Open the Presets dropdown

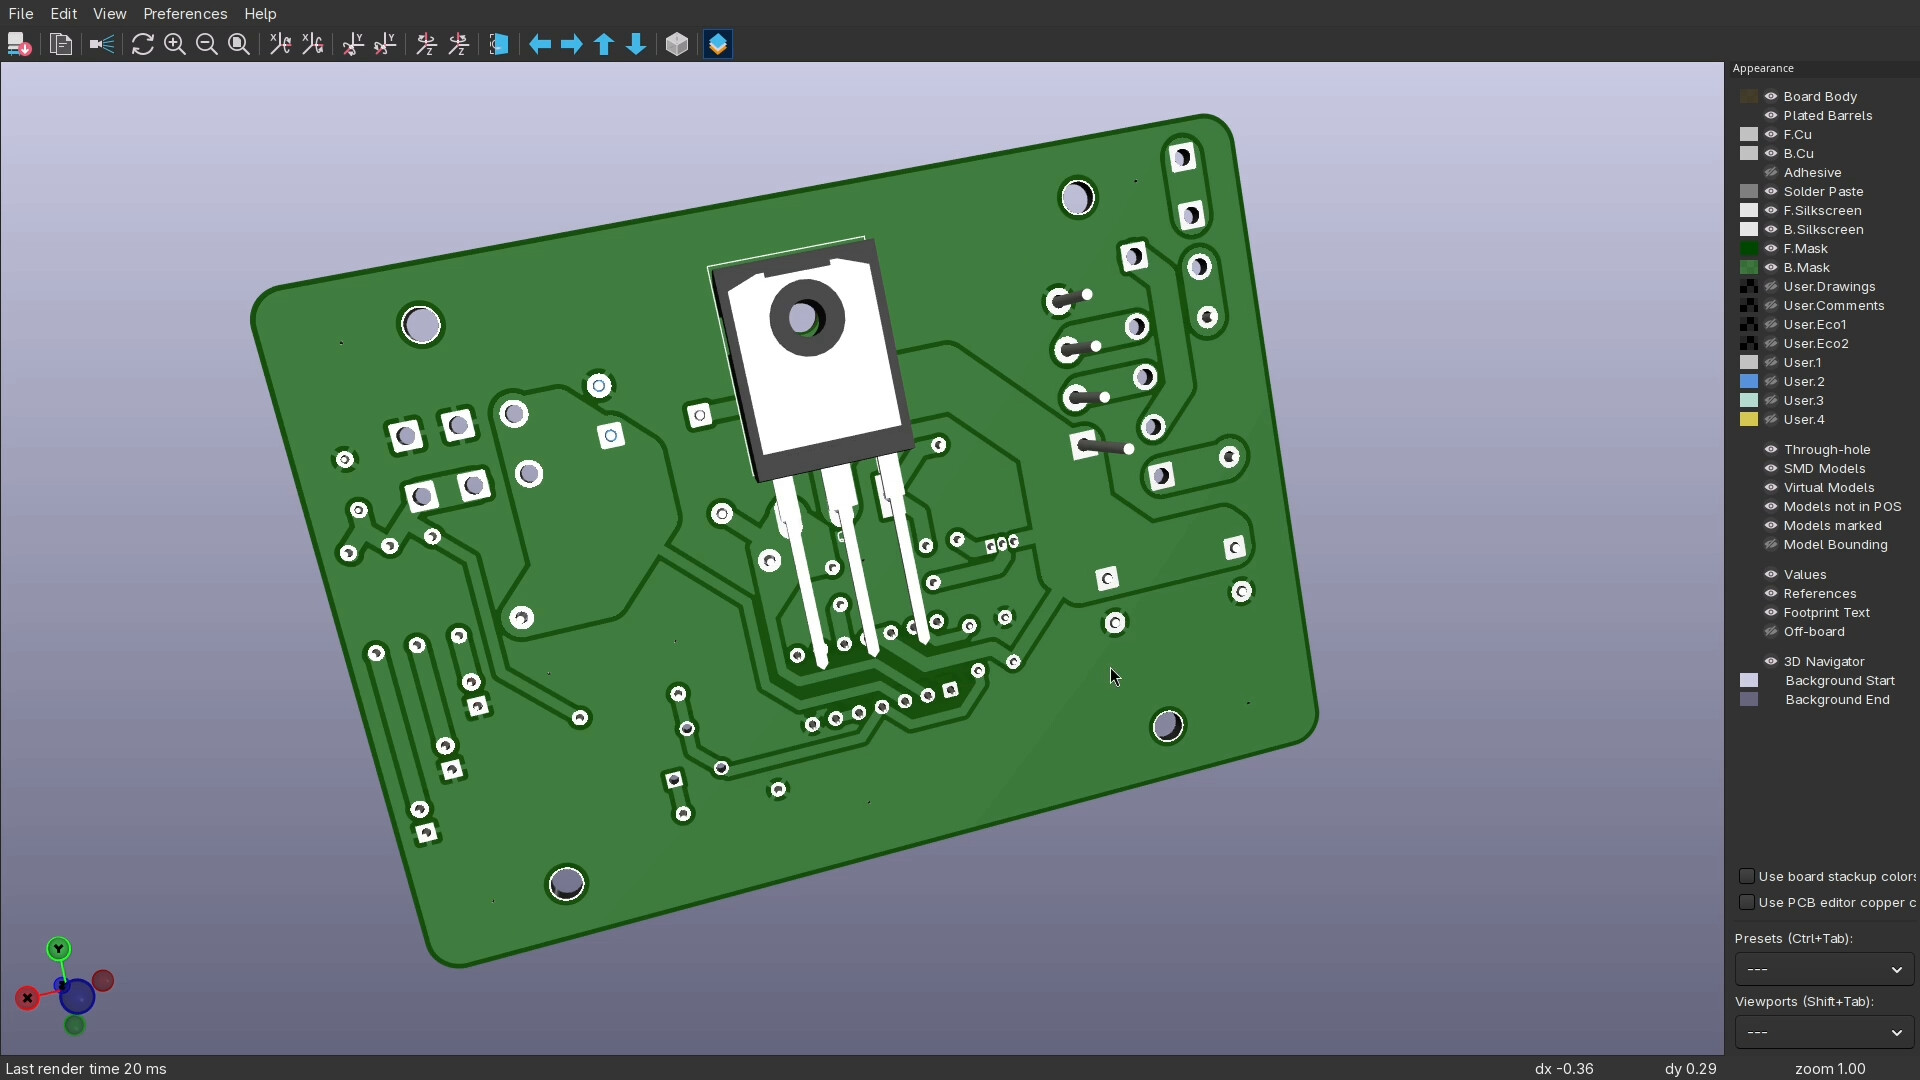(1824, 969)
